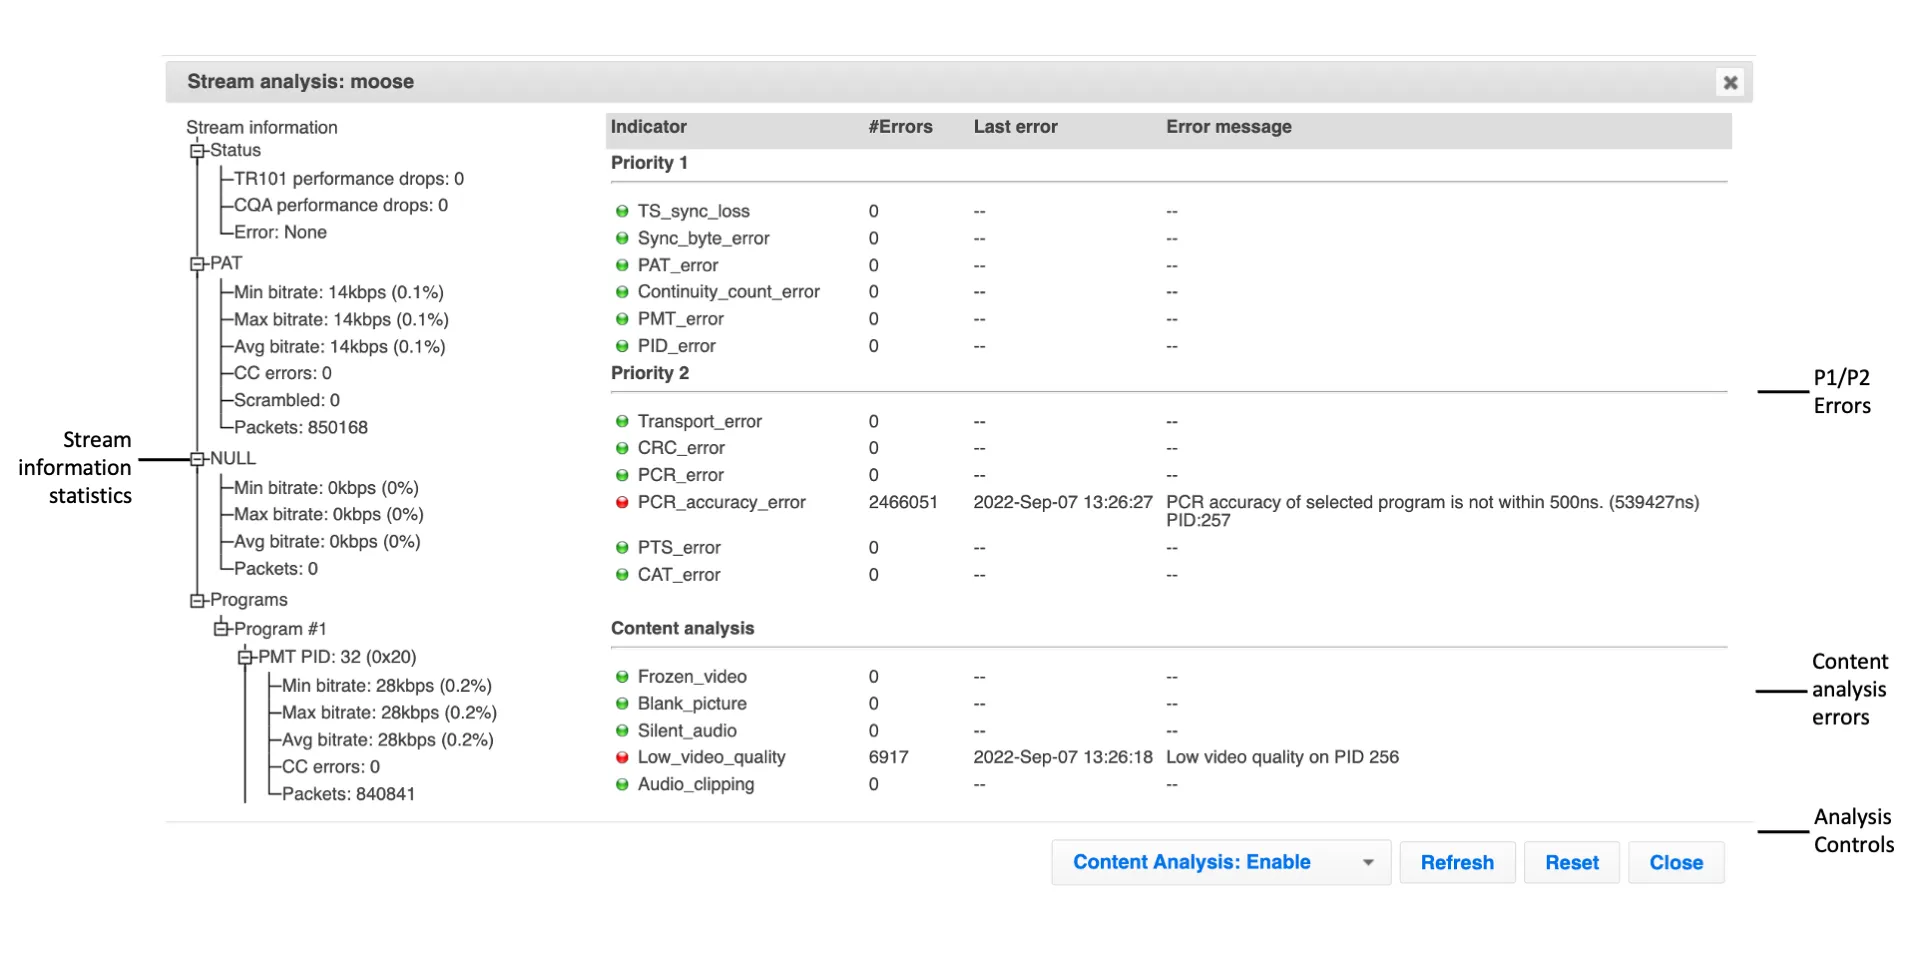Click the green PMT_error status dot

(622, 319)
